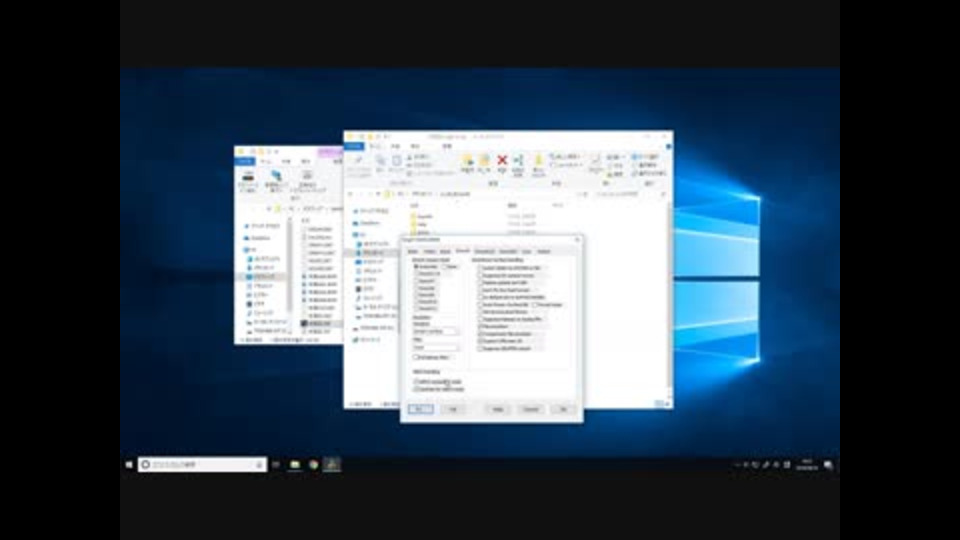Select Quick access in front Explorer navigation pane
960x540 pixels.
[x=371, y=211]
